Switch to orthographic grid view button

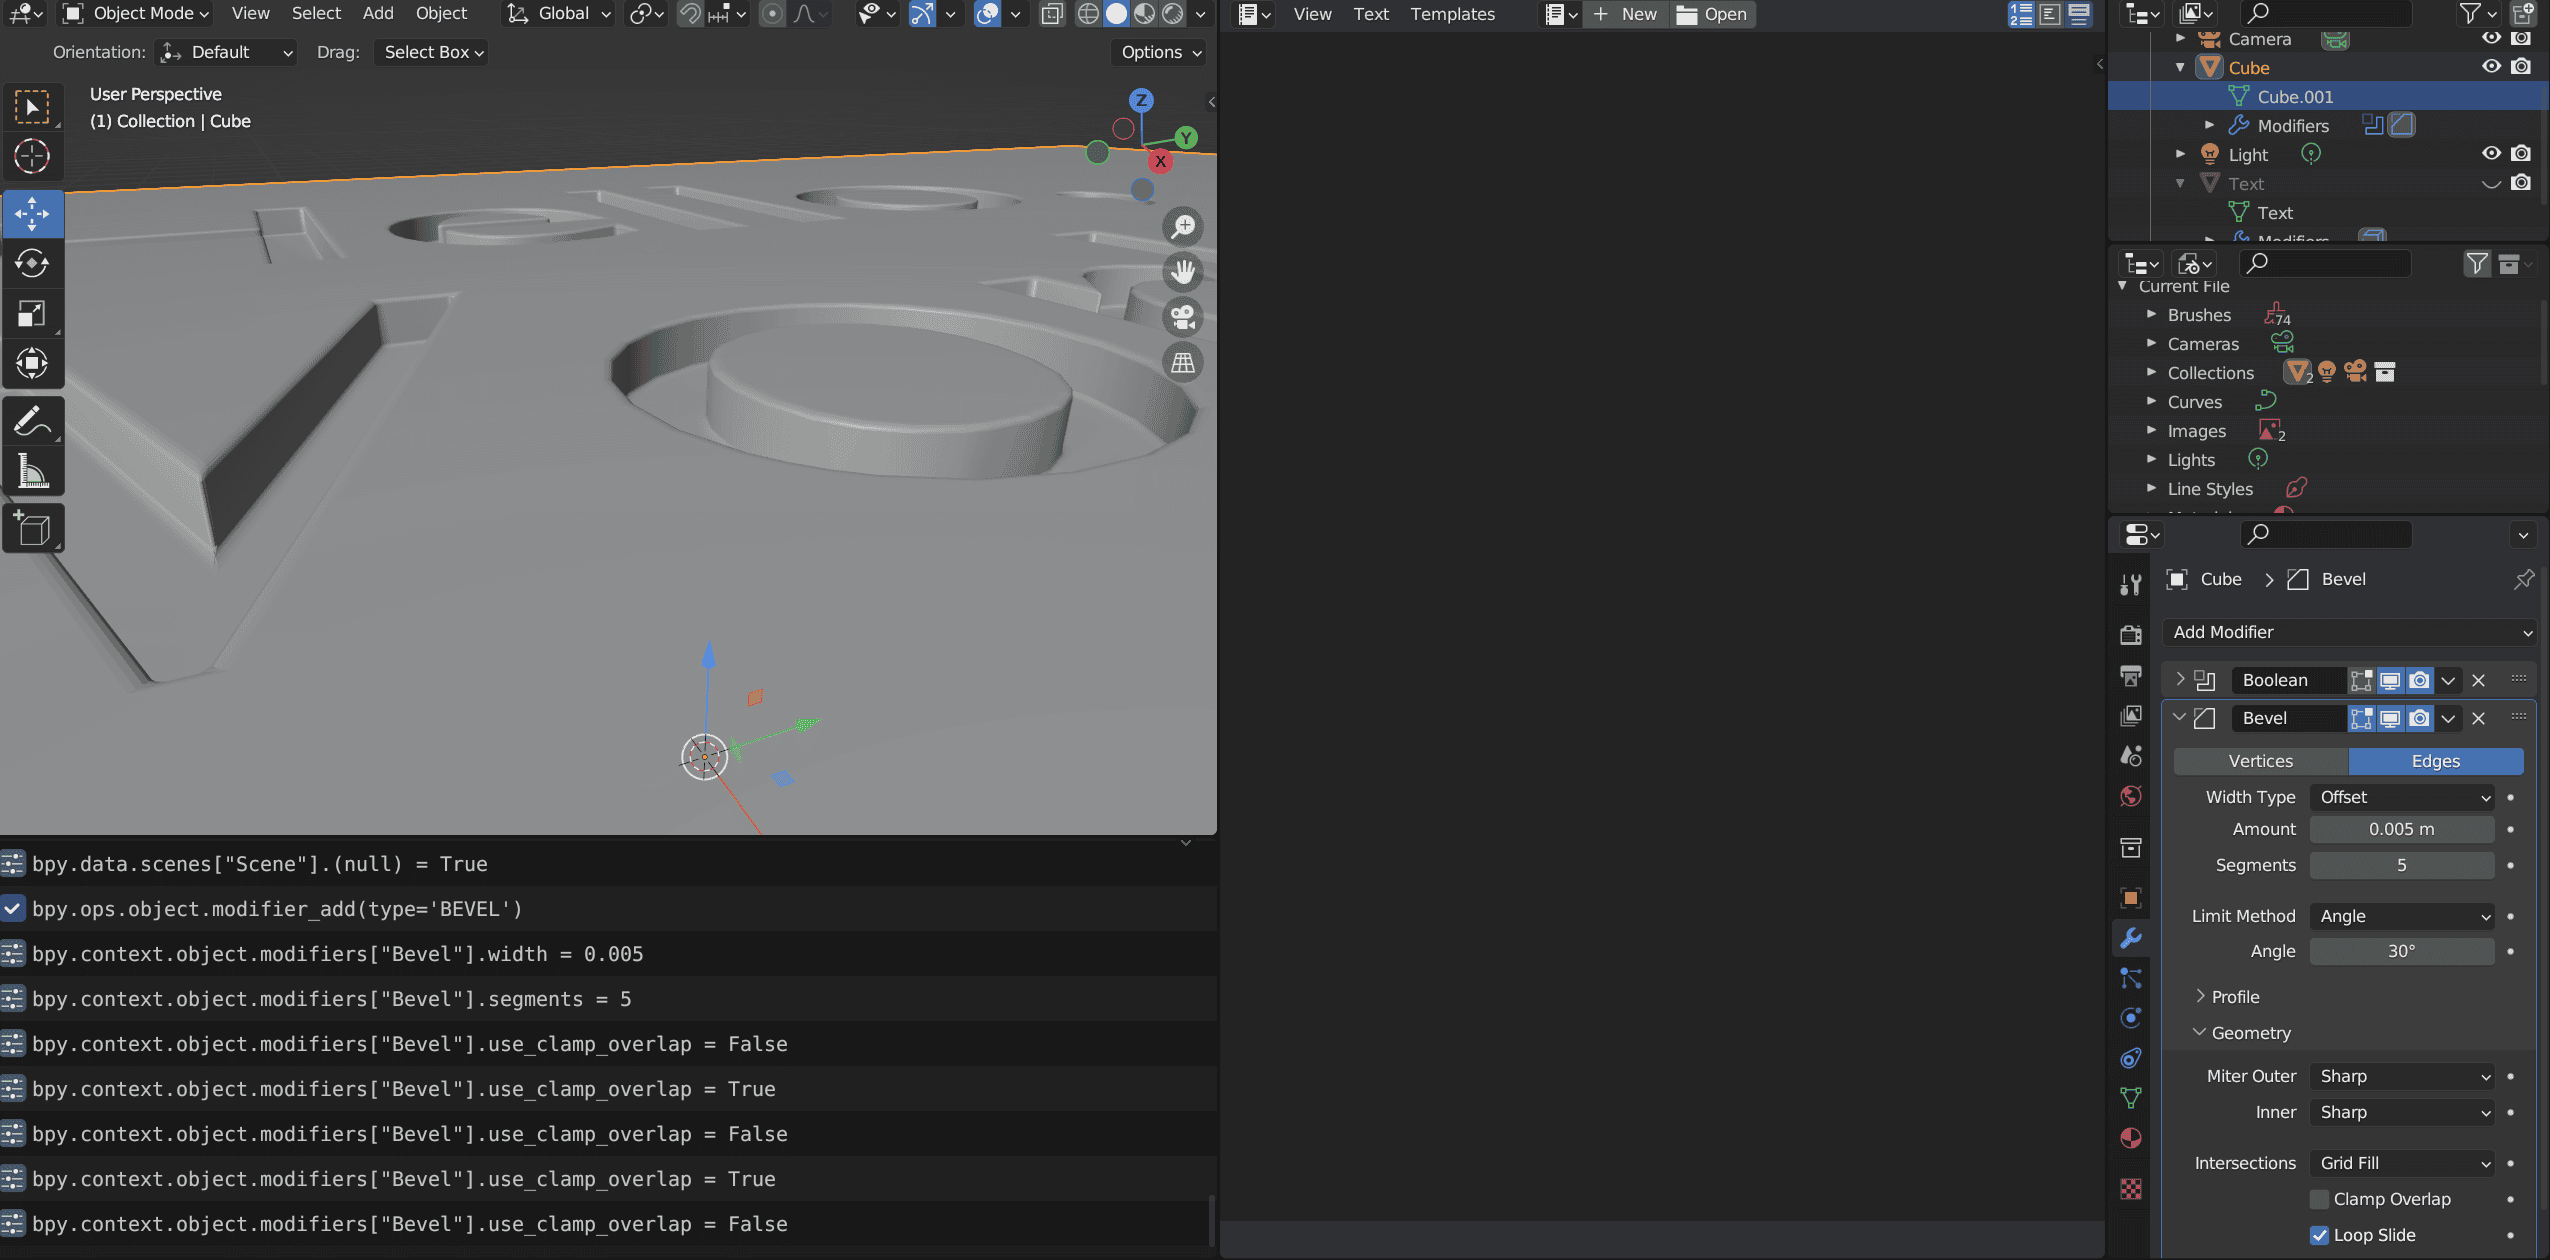pyautogui.click(x=1183, y=363)
